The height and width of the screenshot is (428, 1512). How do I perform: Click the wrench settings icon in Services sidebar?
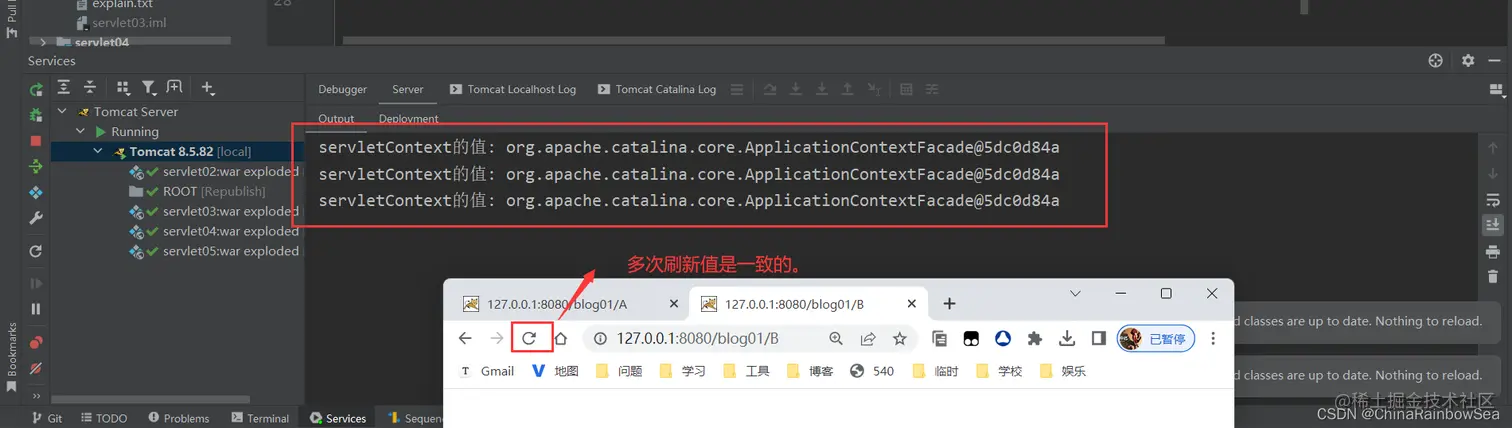tap(36, 218)
